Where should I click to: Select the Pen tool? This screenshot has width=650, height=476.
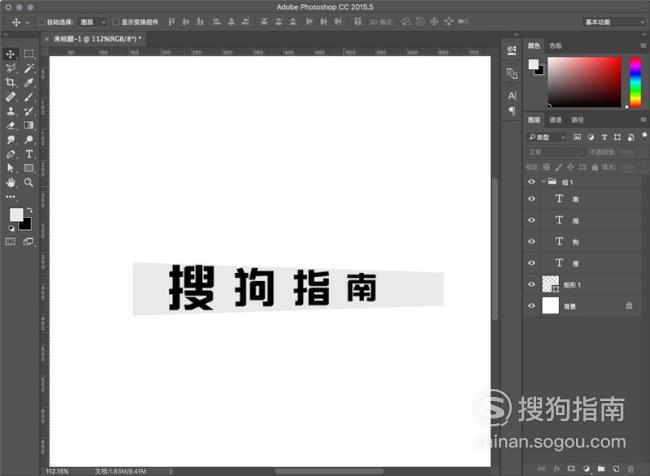click(x=11, y=154)
